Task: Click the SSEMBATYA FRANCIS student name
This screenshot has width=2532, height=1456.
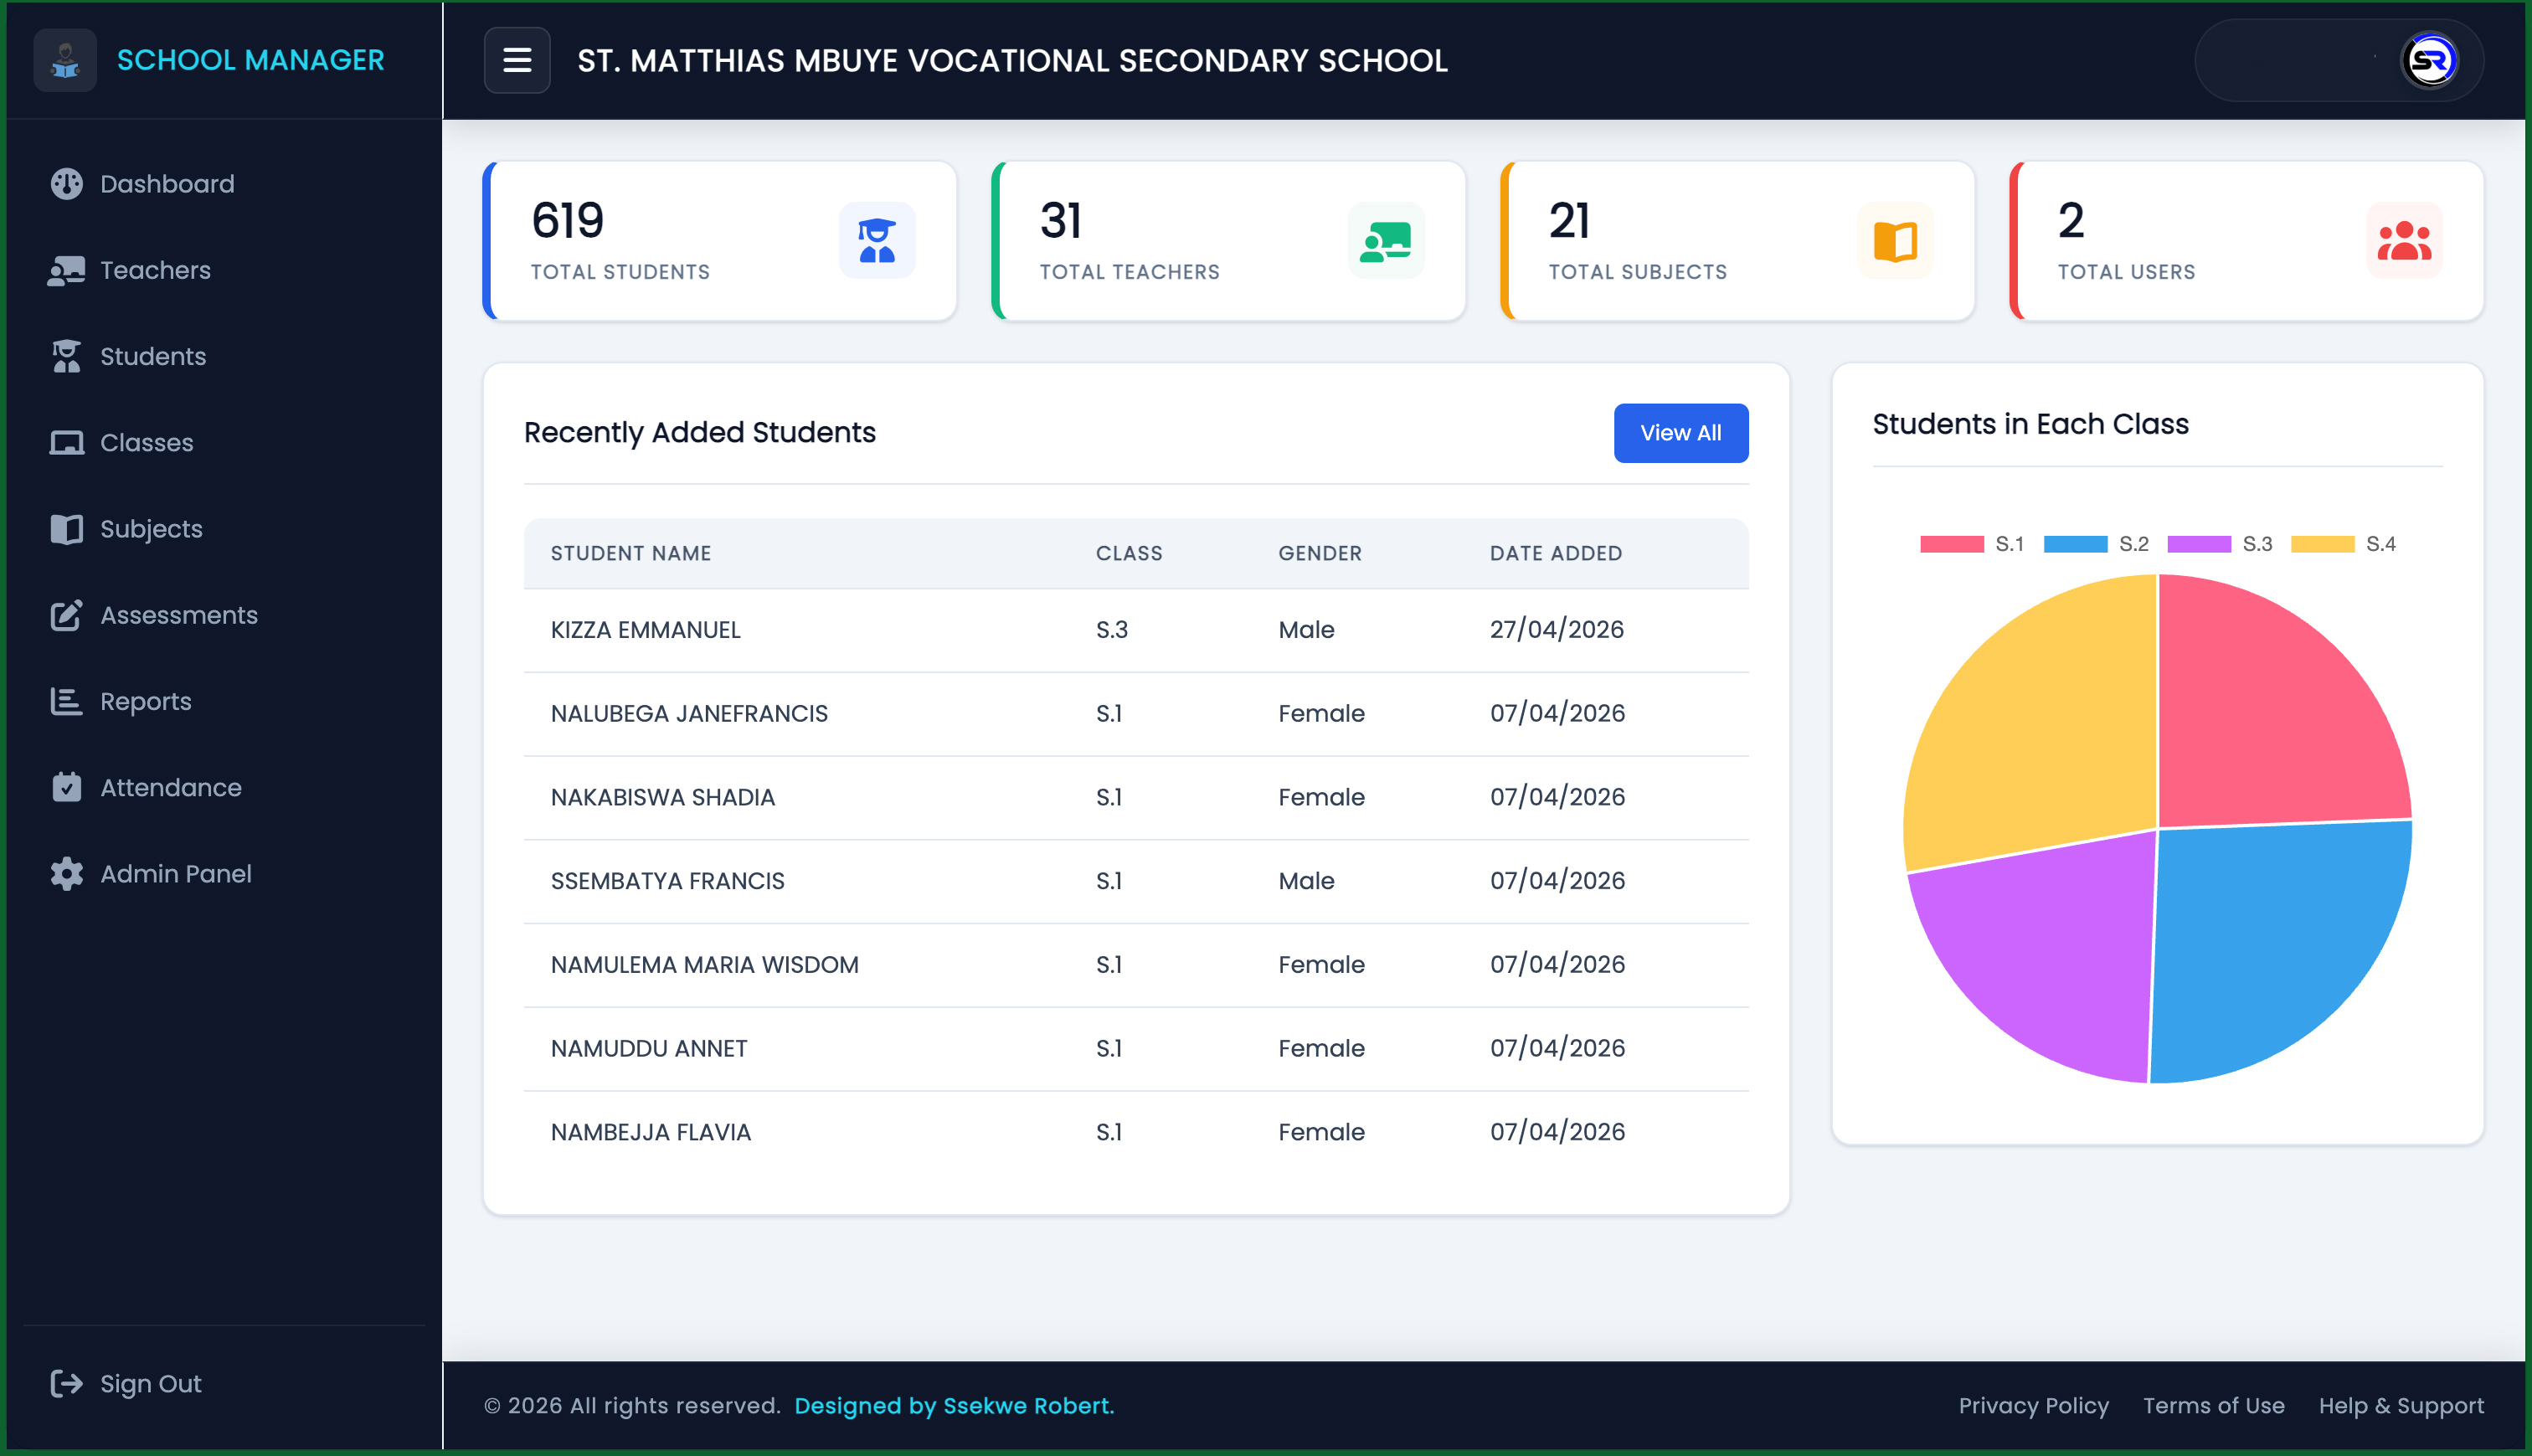Action: [667, 881]
